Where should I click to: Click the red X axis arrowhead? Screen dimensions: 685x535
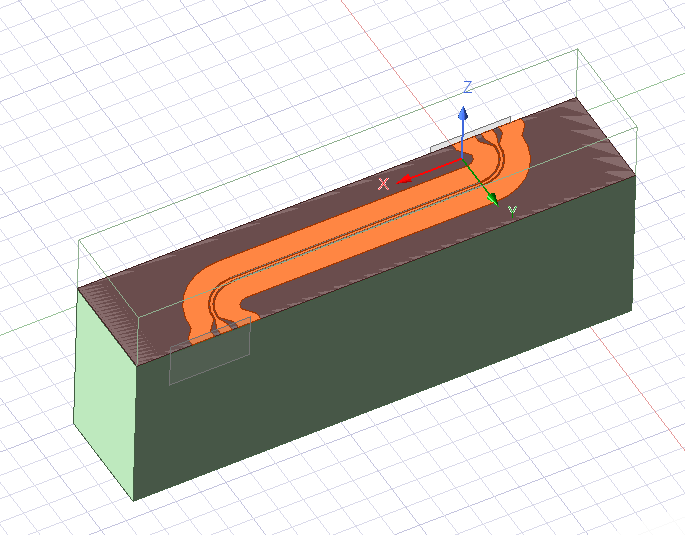[405, 179]
